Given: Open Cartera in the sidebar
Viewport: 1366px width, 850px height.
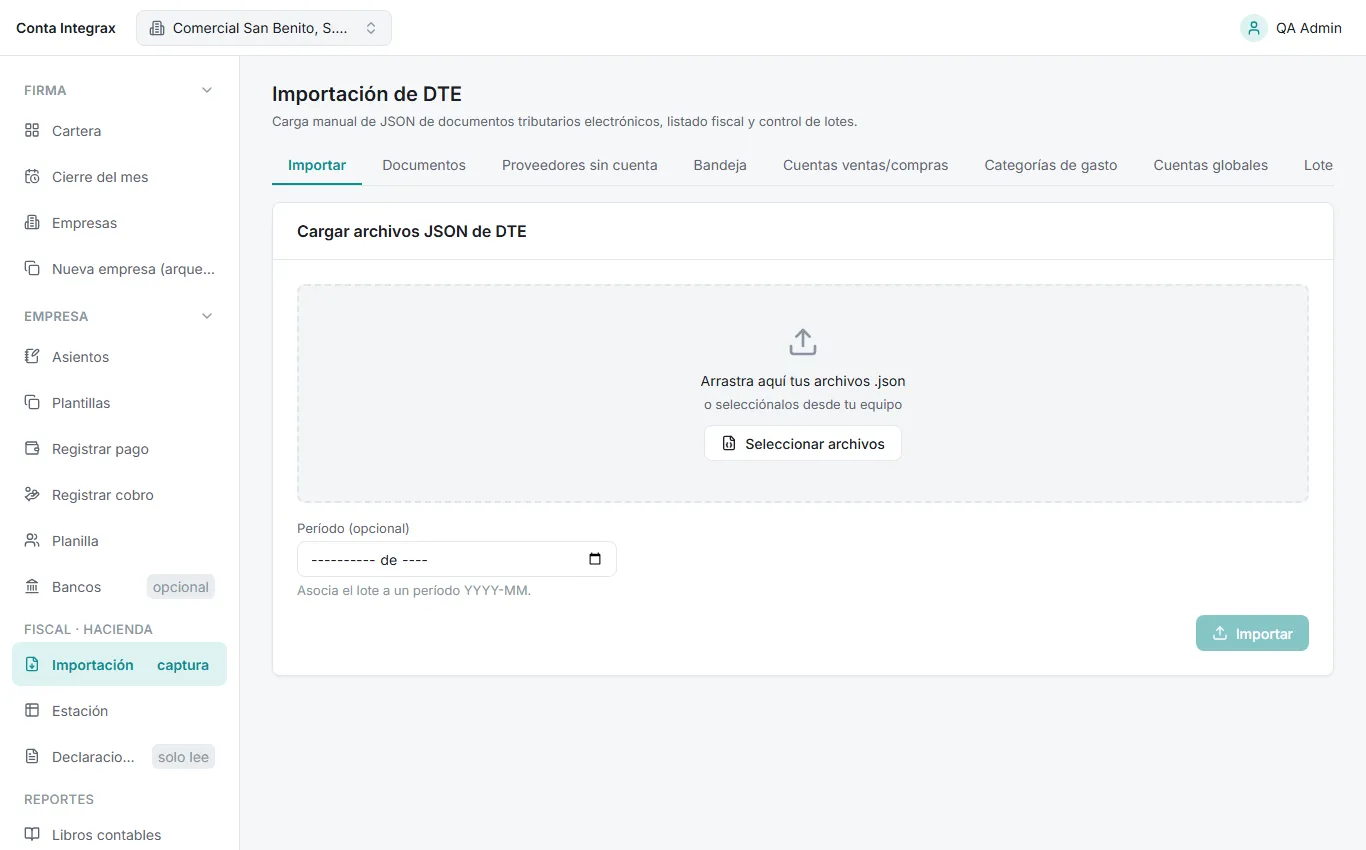Looking at the screenshot, I should [x=119, y=131].
